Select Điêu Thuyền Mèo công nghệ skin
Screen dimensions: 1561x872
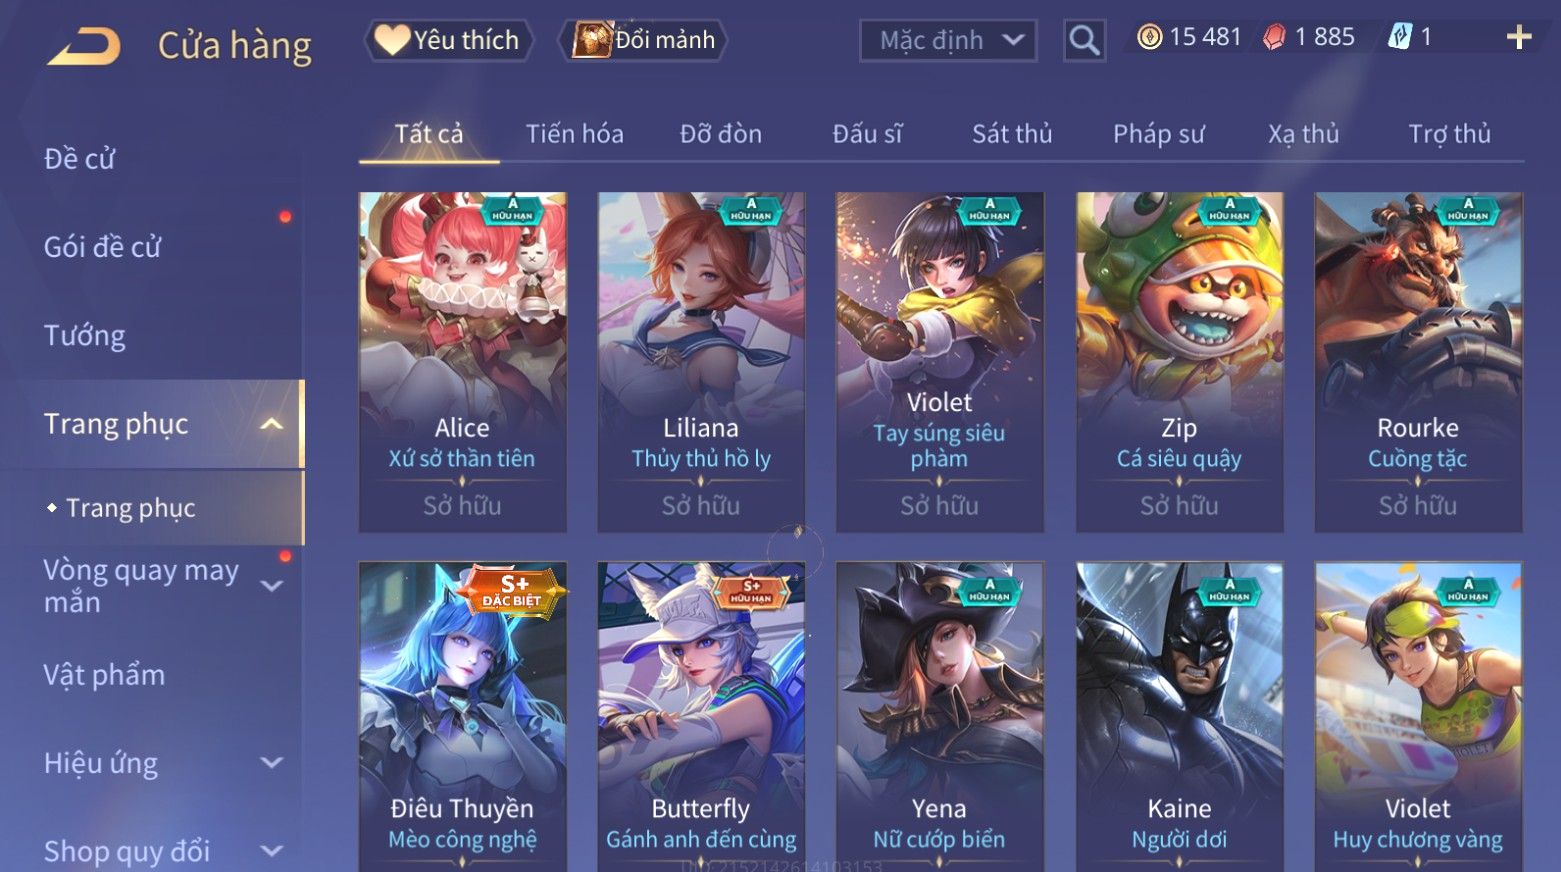[463, 716]
